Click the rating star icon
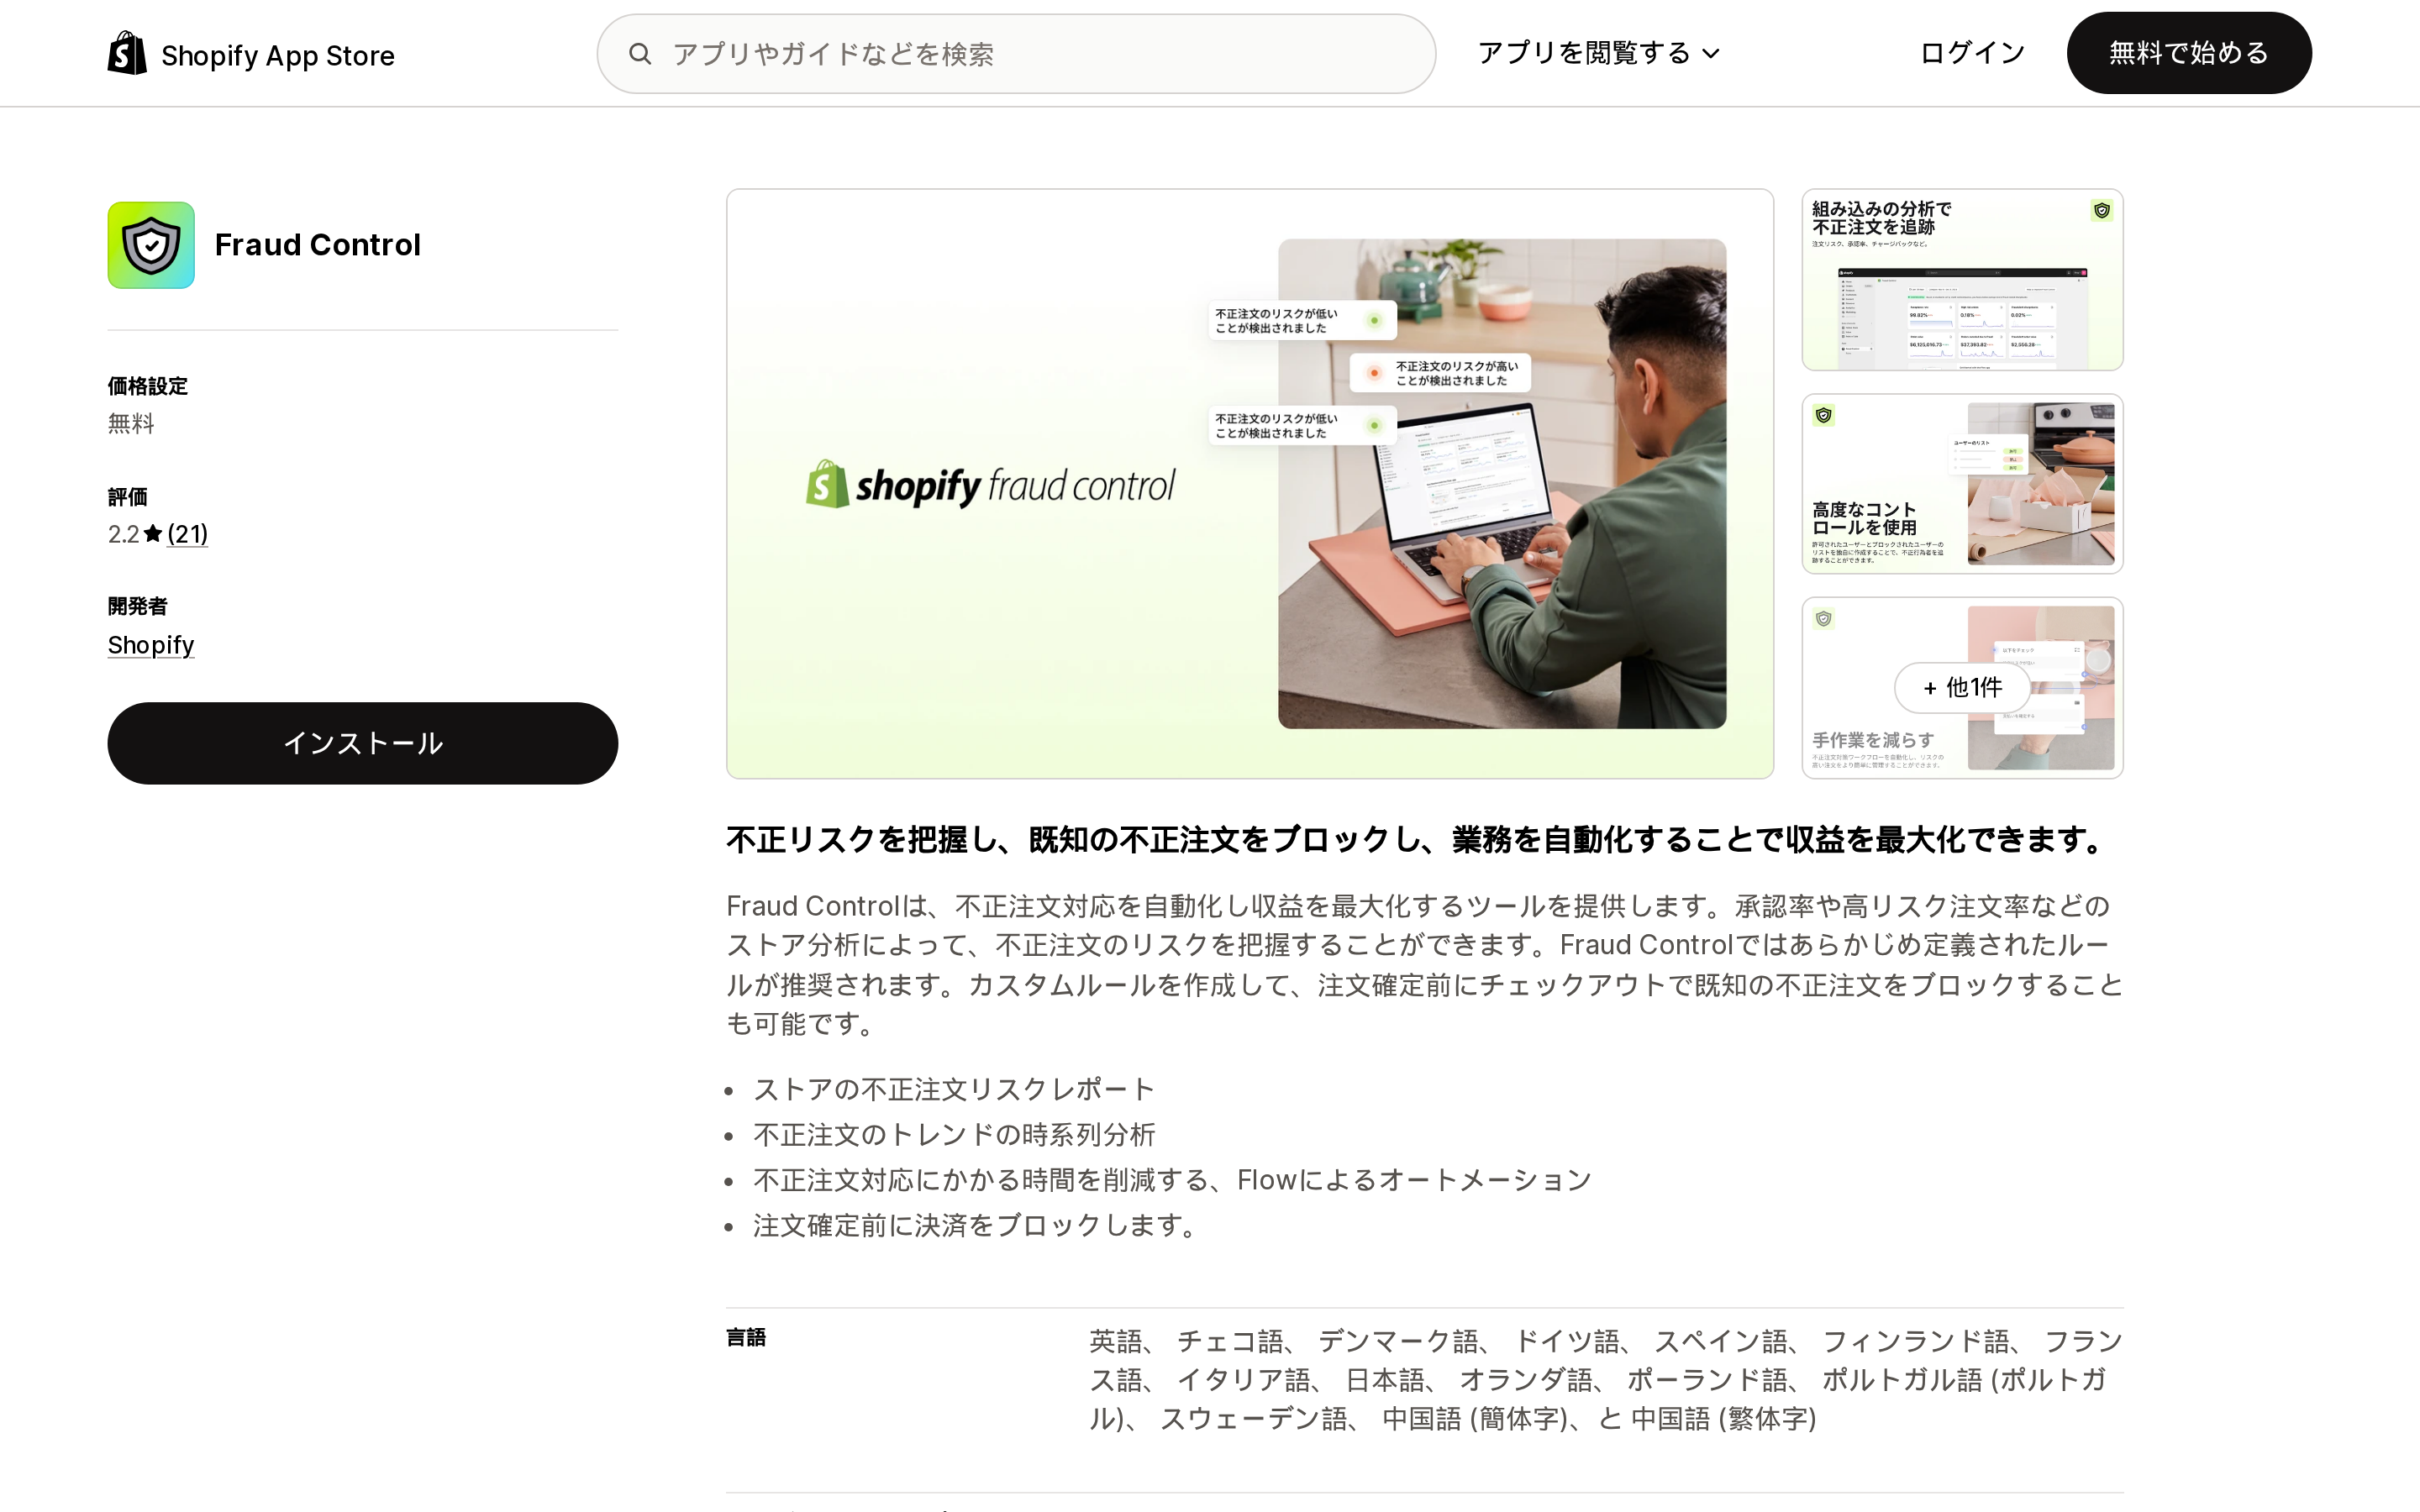The width and height of the screenshot is (2420, 1512). (x=153, y=533)
